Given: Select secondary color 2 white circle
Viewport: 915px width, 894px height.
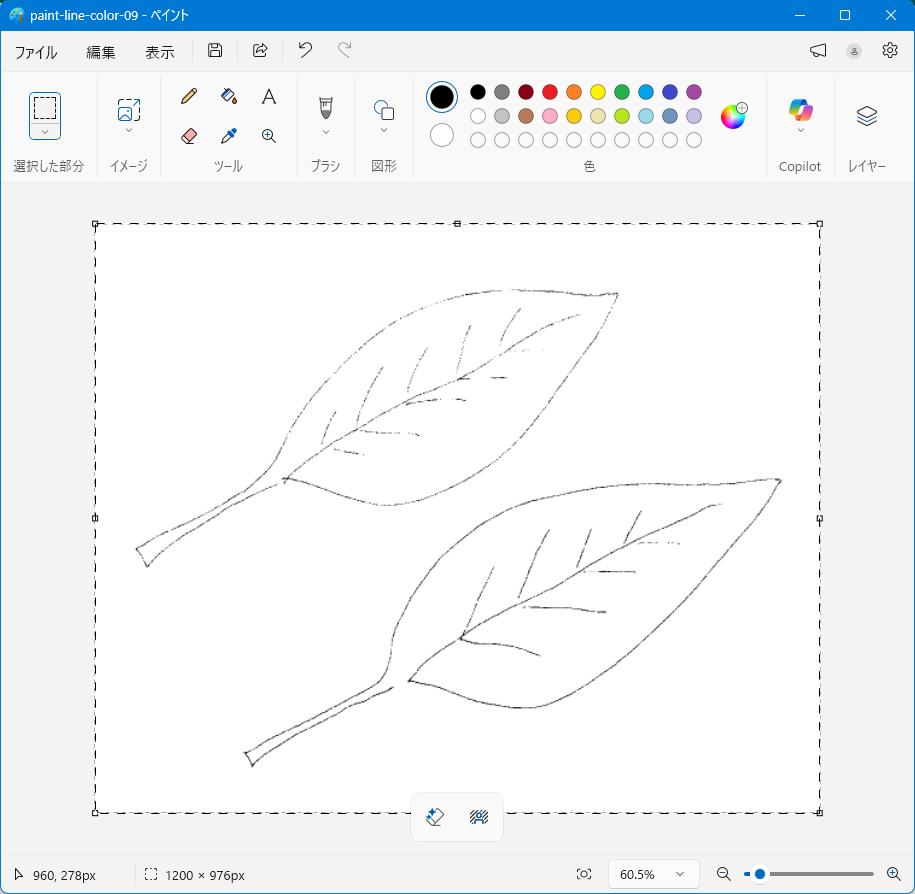Looking at the screenshot, I should (442, 135).
